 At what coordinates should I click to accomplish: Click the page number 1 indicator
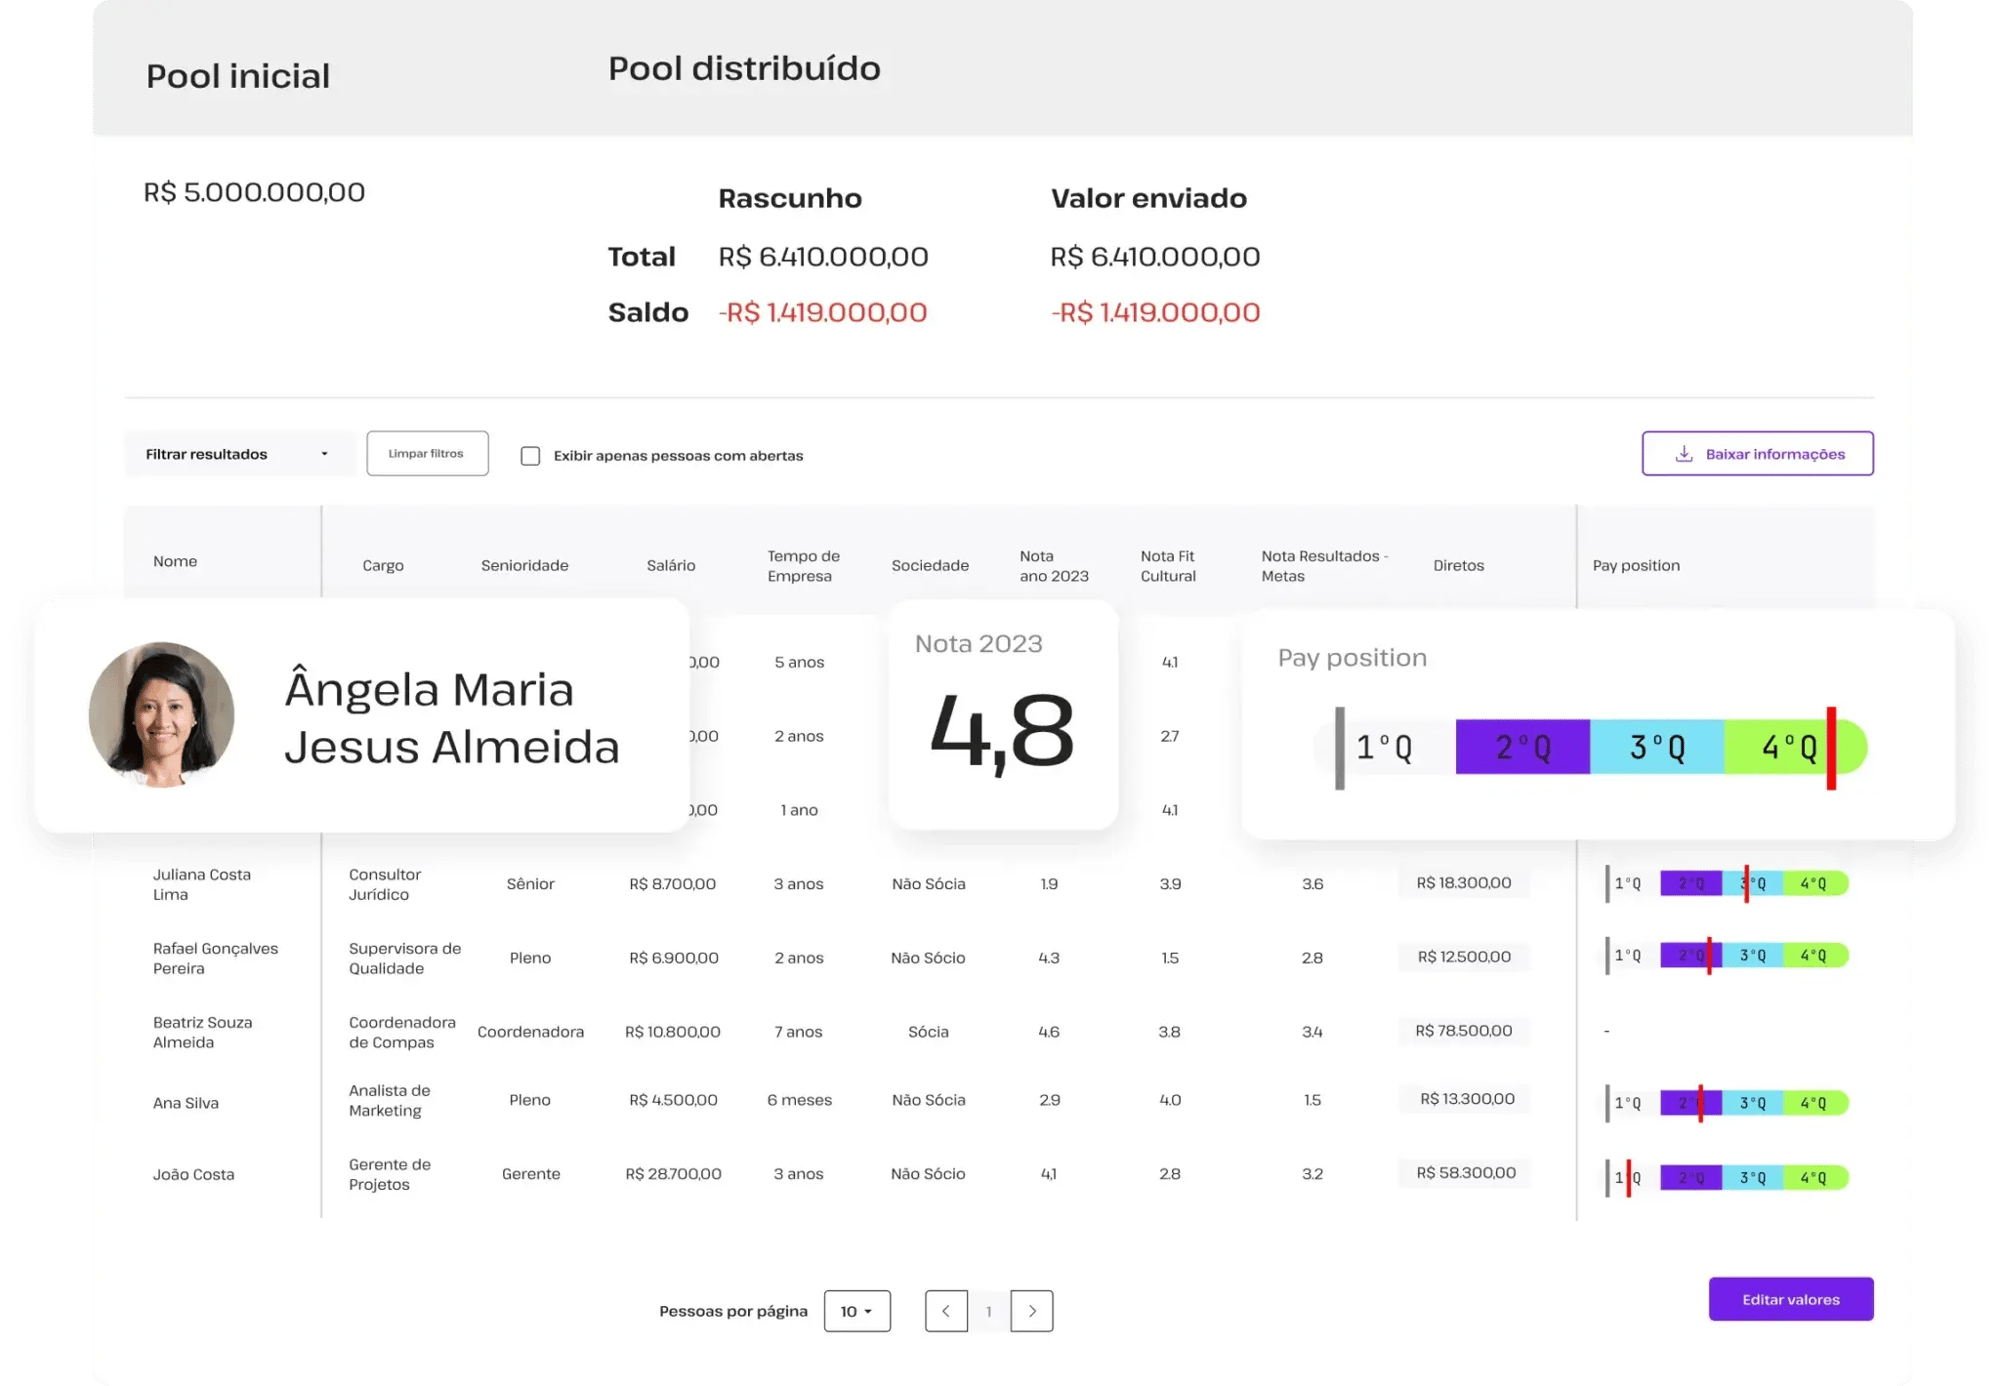coord(989,1311)
